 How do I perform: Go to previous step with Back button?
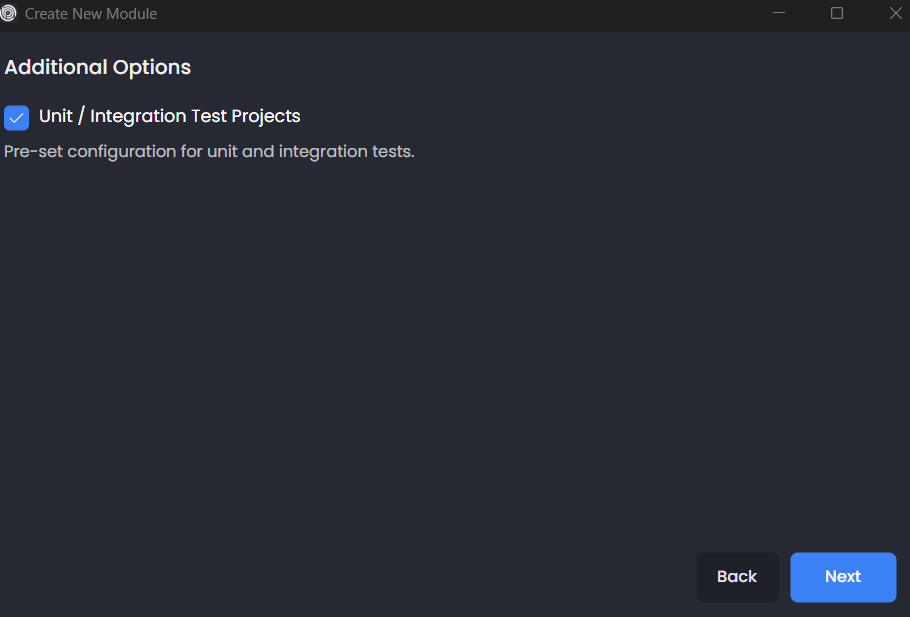click(x=737, y=577)
